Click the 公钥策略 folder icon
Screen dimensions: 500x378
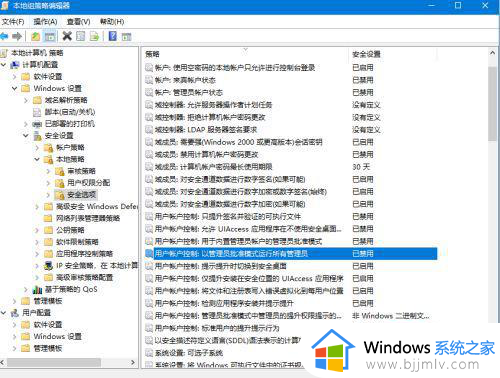pos(49,230)
